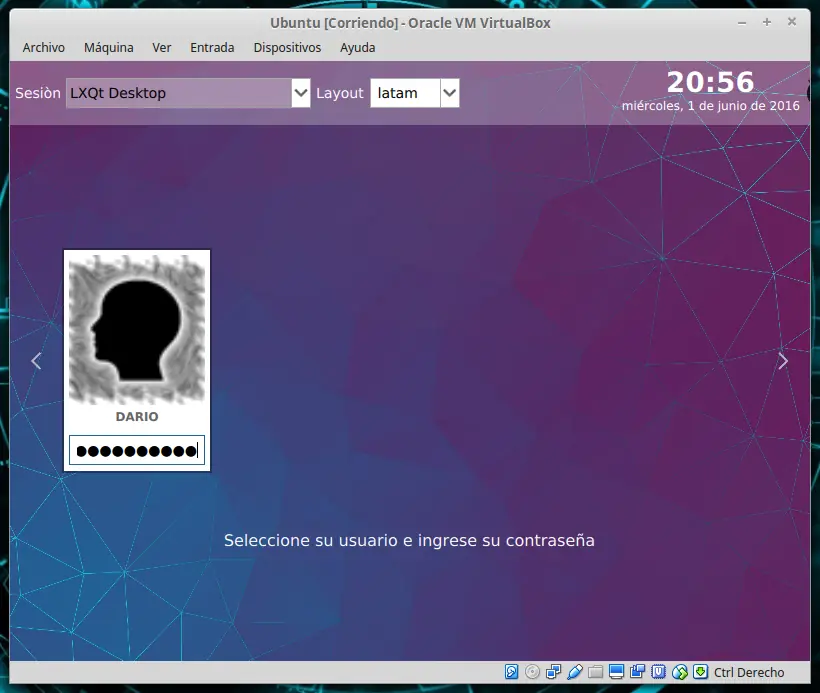Select the DARIO user avatar

[137, 330]
